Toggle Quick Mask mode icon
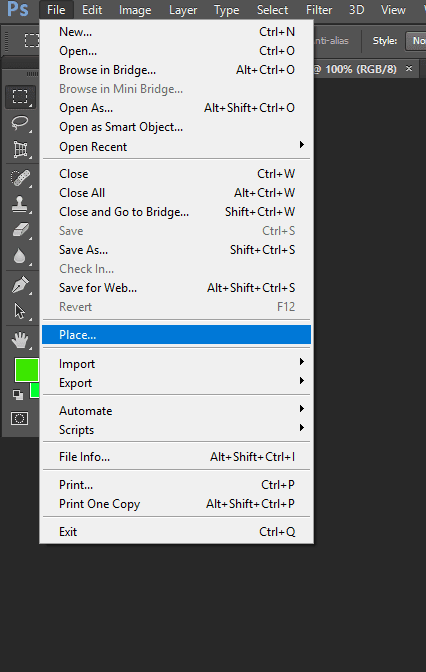Screen dimensions: 426x672 (x=19, y=418)
